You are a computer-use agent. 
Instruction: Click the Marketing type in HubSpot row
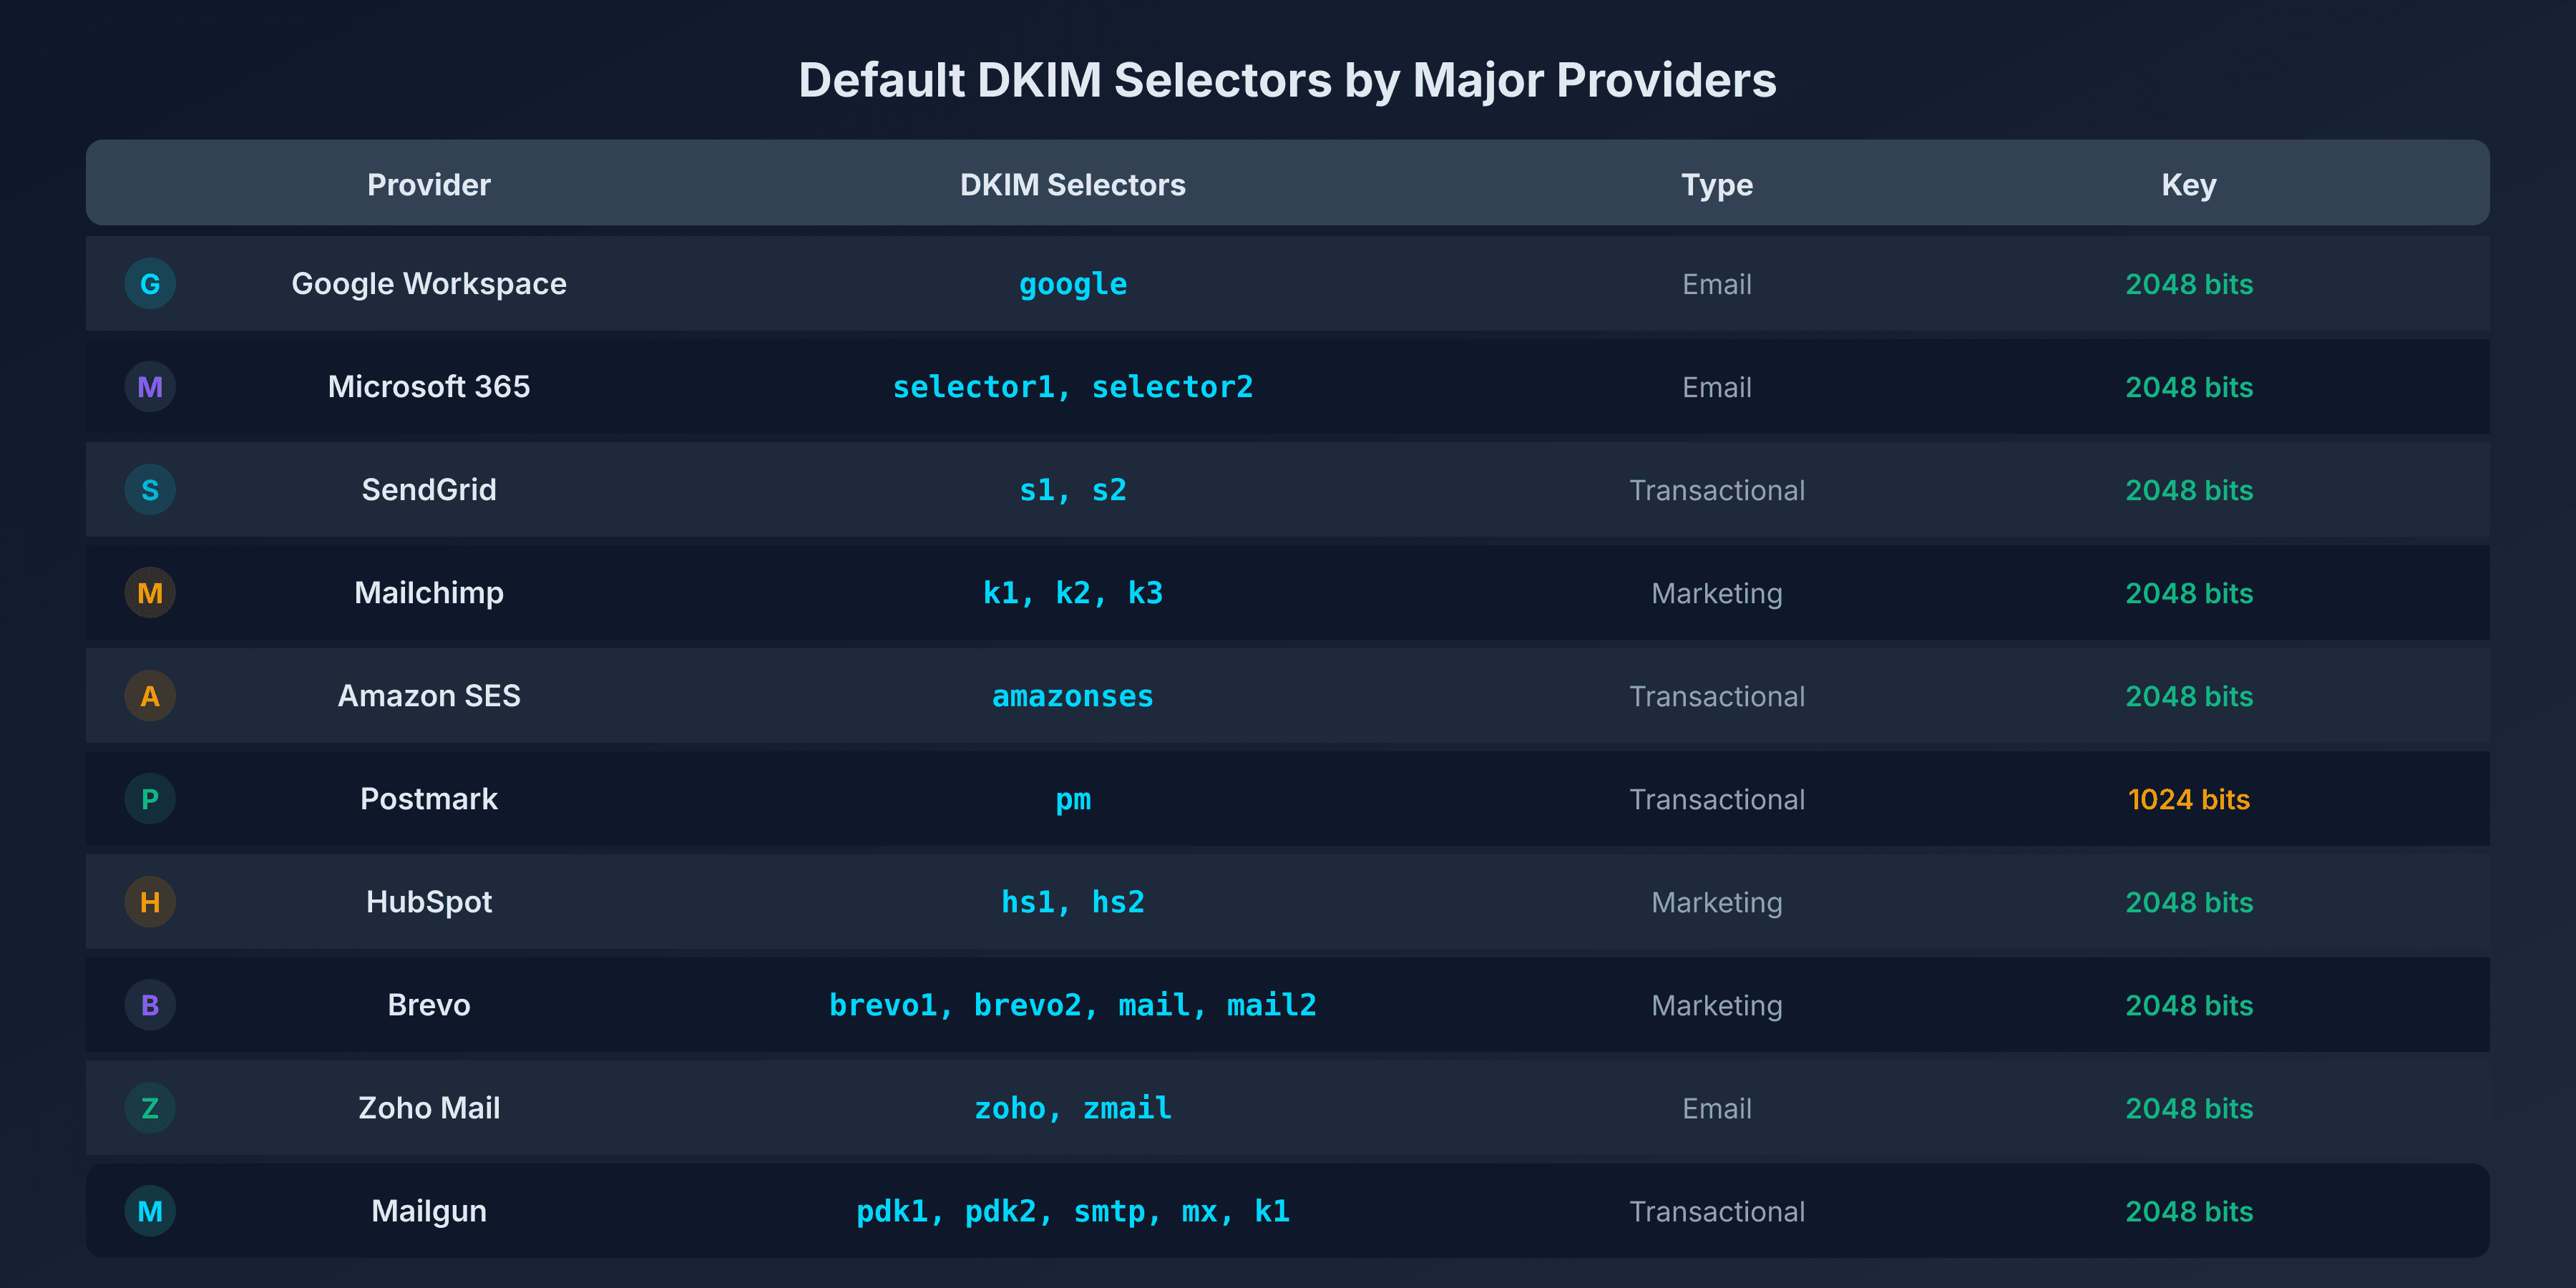tap(1717, 903)
